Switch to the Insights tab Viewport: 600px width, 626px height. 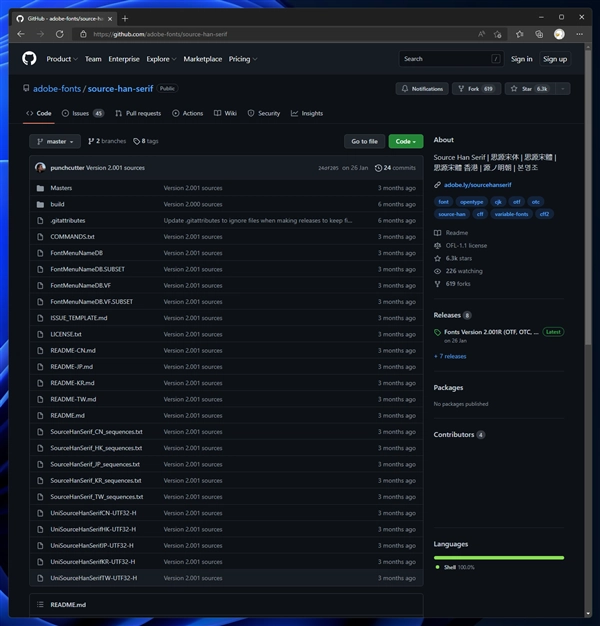pos(307,113)
